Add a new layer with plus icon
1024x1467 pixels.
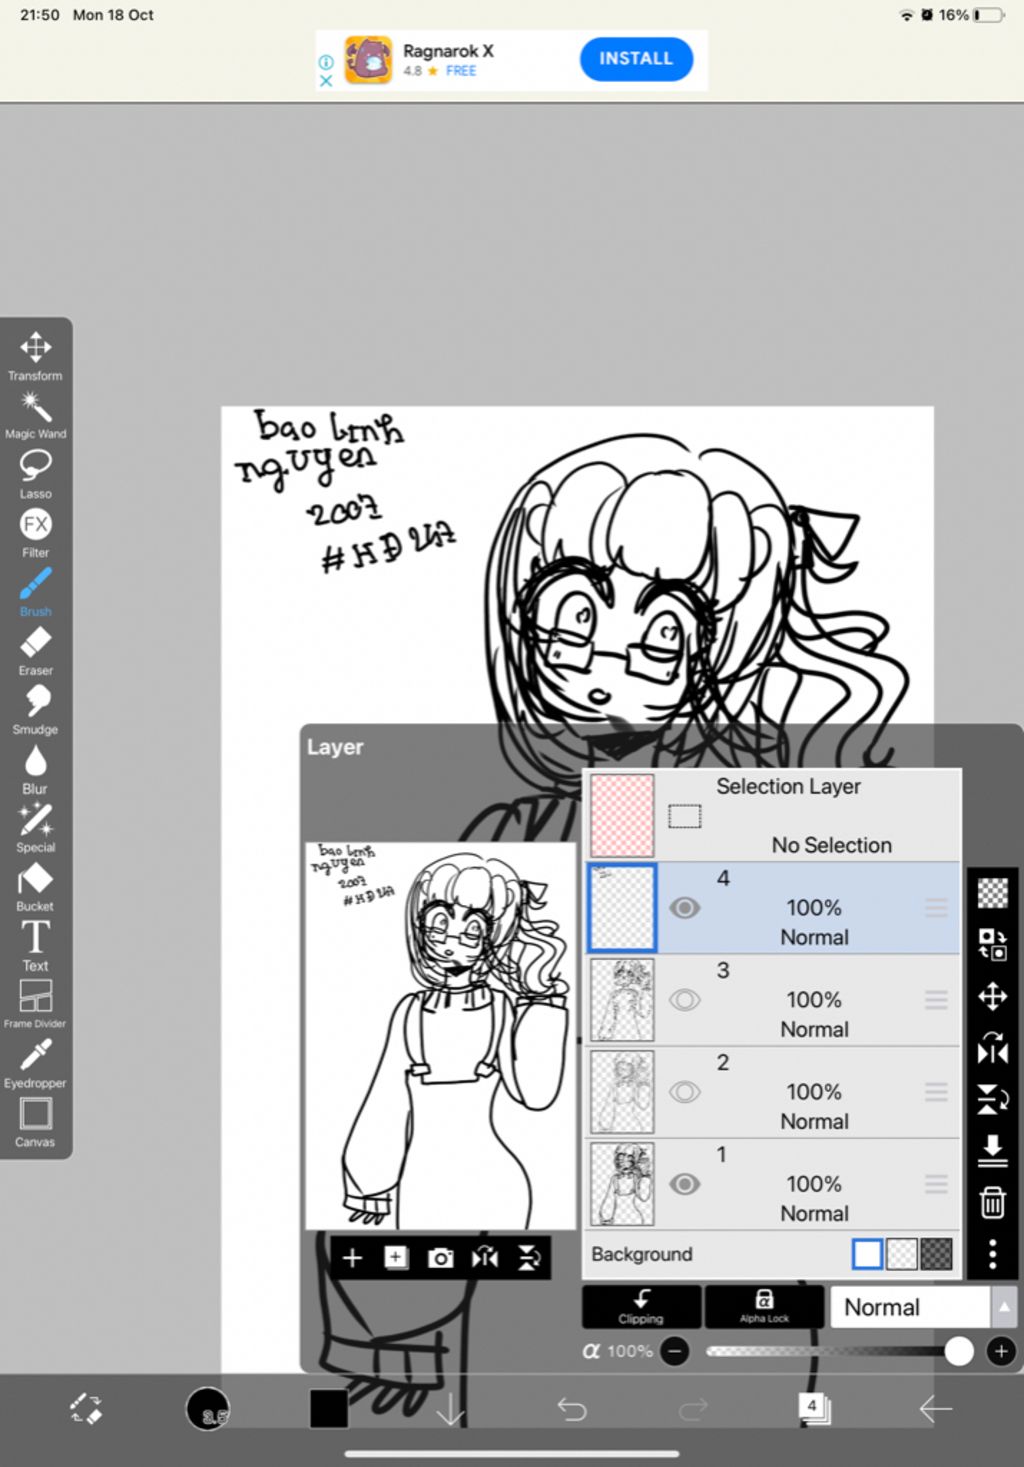coord(352,1257)
